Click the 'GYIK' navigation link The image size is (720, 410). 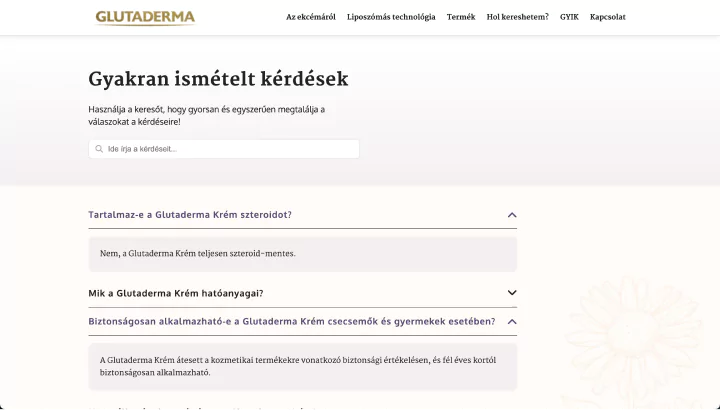tap(569, 17)
